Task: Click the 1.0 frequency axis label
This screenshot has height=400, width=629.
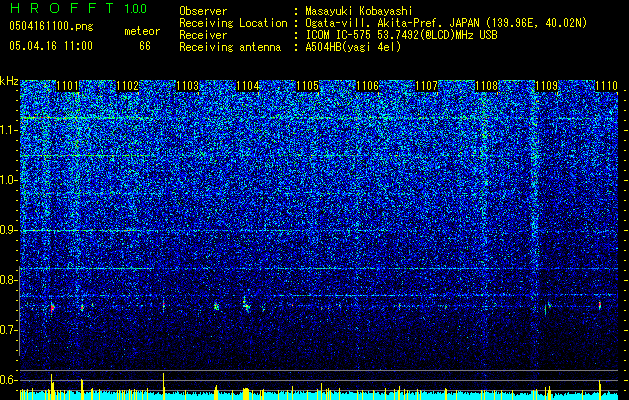Action: [9, 181]
